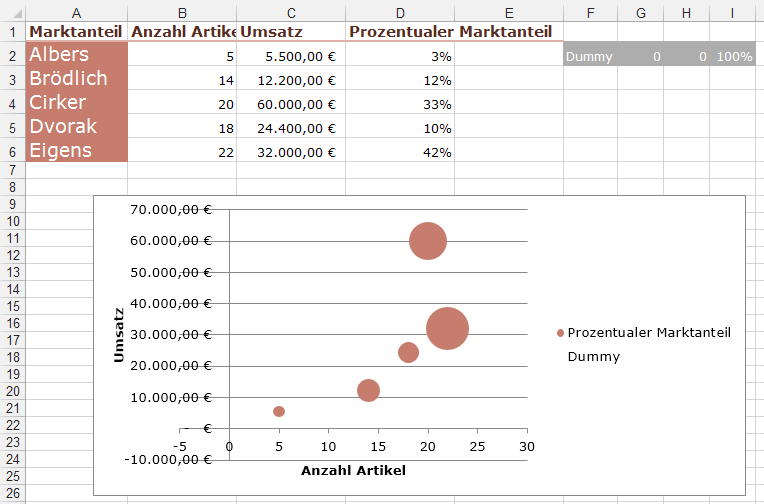This screenshot has height=504, width=764.
Task: Select column A header
Action: point(77,10)
